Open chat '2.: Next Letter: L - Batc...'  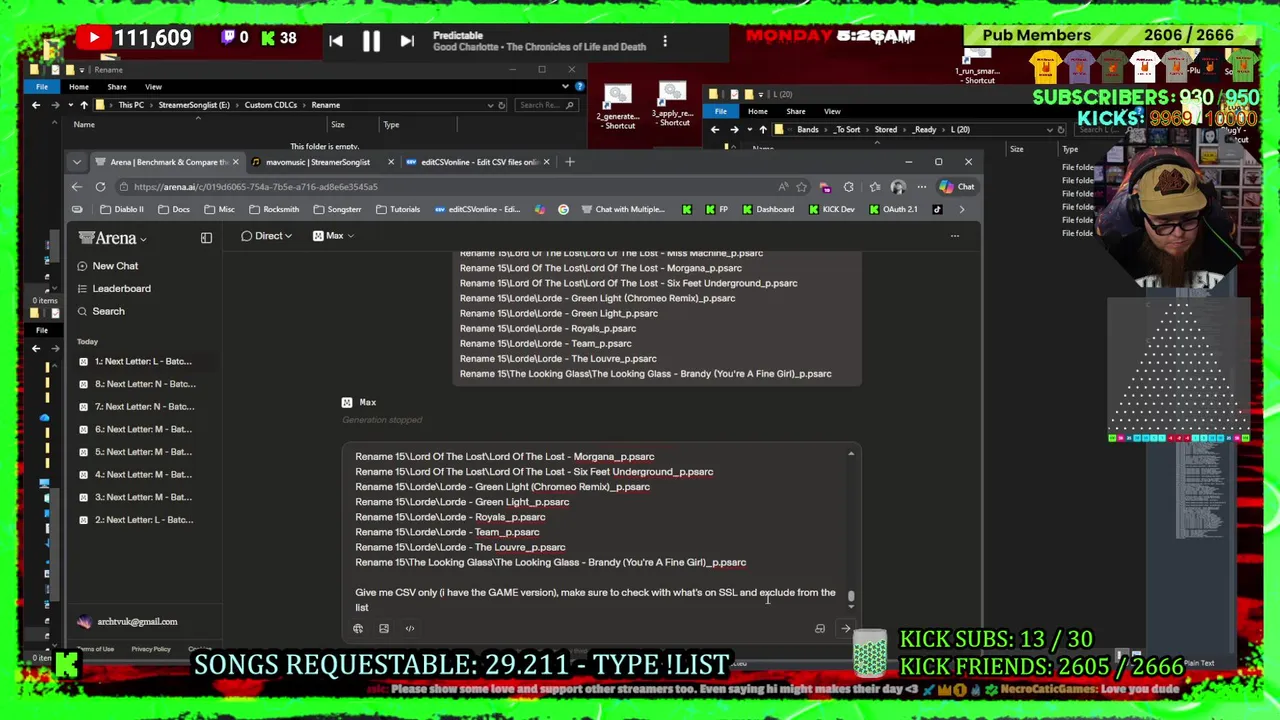(135, 520)
